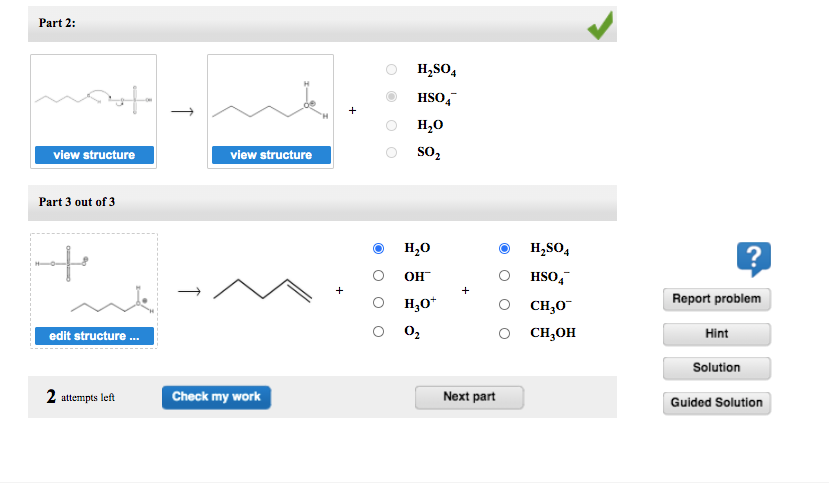Click the Solution button
Screen dimensions: 829x486
tap(716, 368)
